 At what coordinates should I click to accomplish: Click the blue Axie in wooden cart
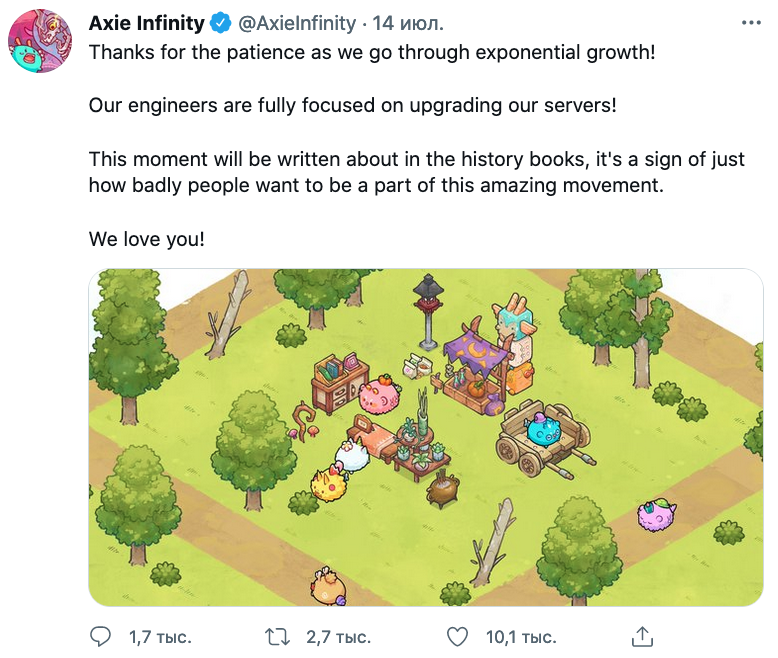pos(544,430)
